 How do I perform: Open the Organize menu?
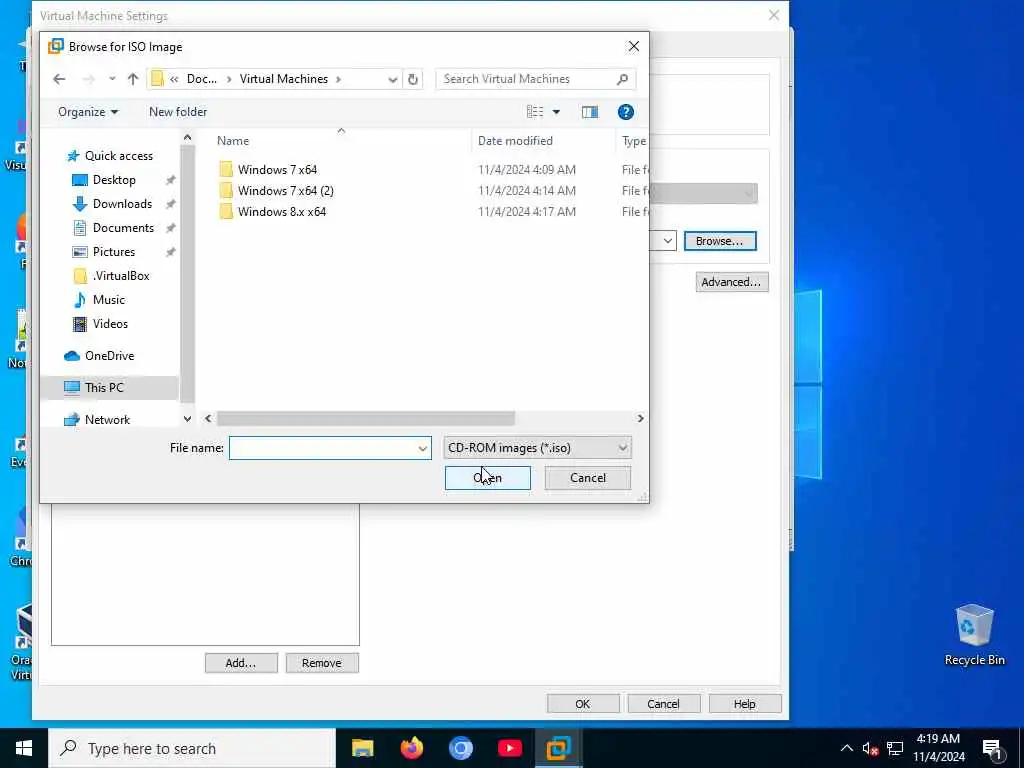coord(88,112)
